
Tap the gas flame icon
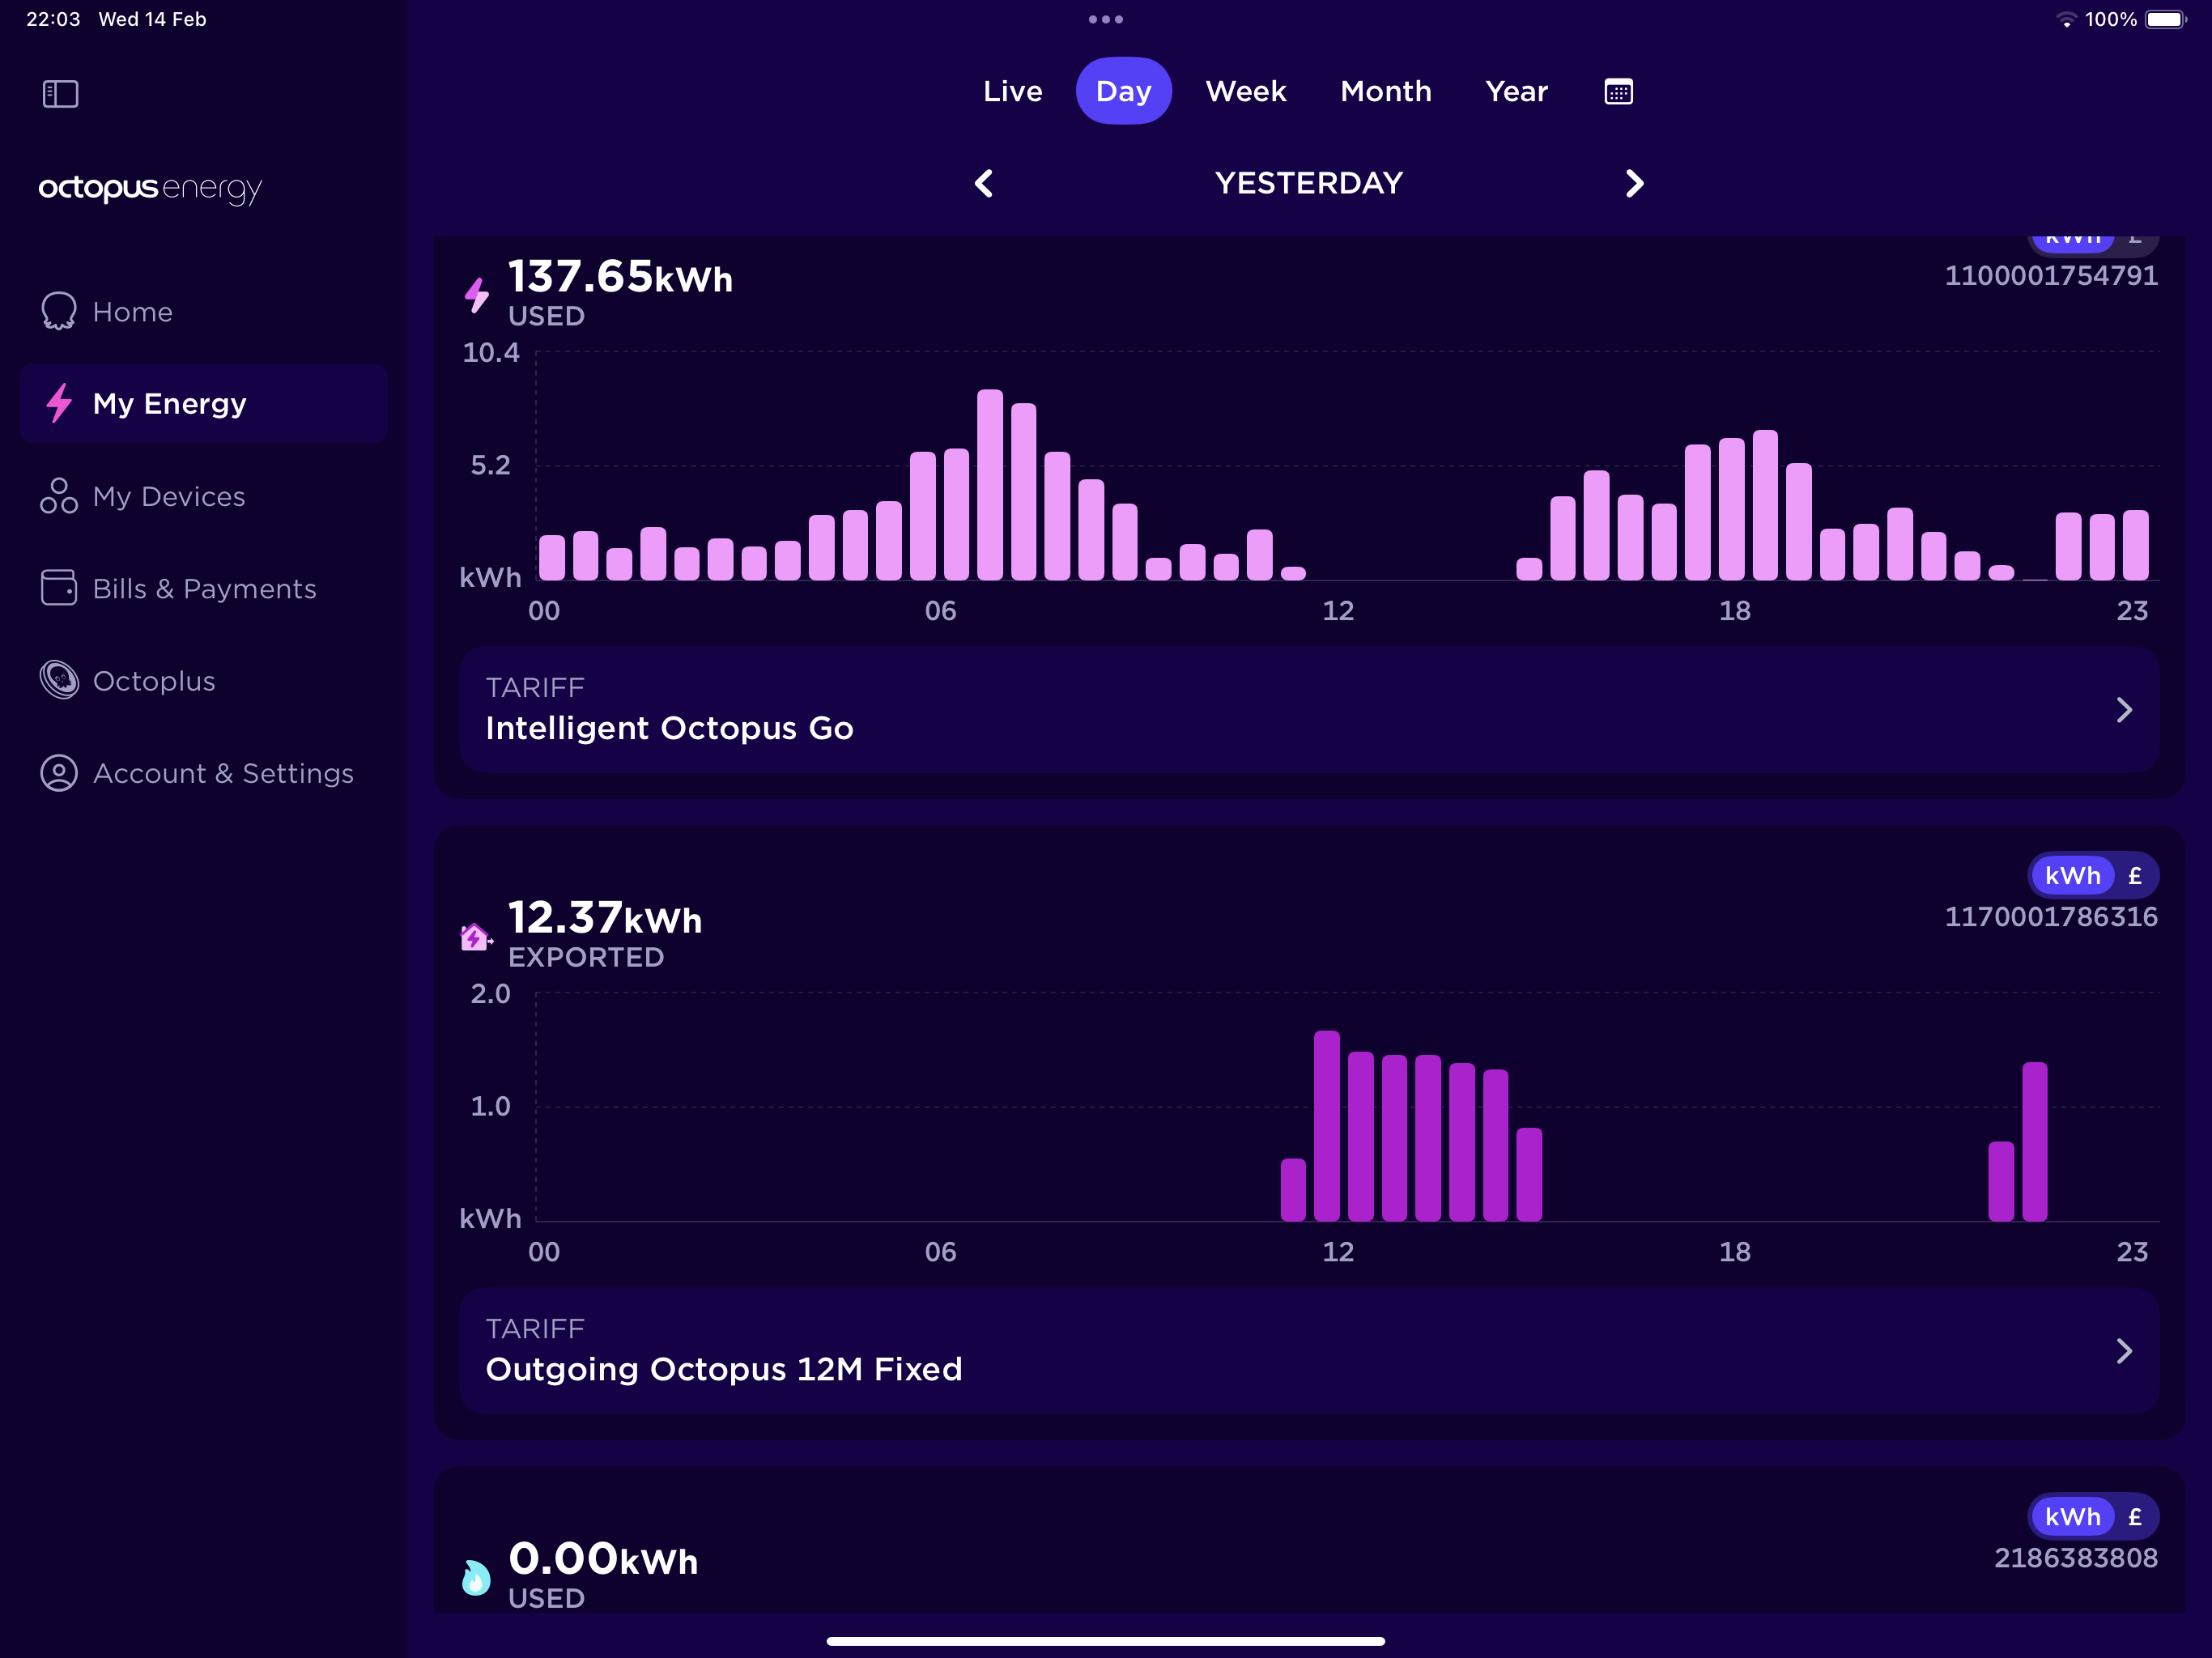[x=476, y=1577]
